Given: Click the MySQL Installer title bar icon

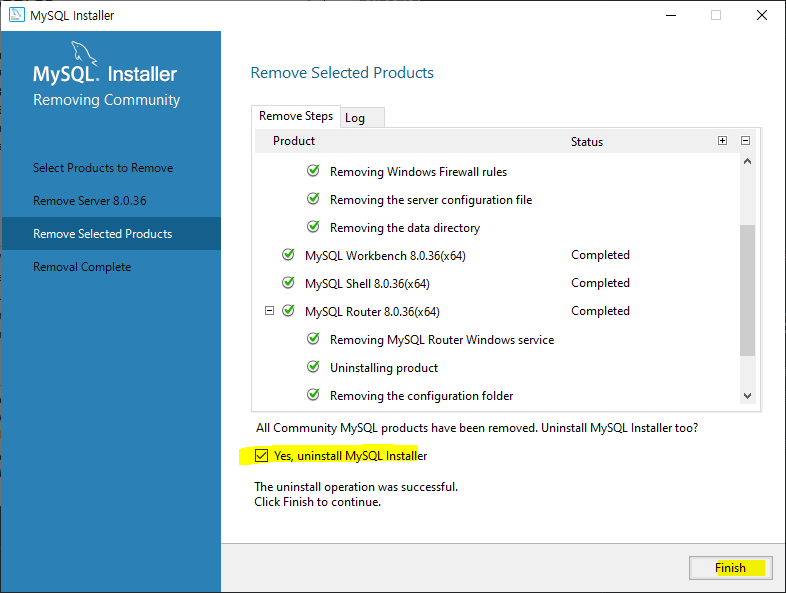Looking at the screenshot, I should [x=17, y=15].
